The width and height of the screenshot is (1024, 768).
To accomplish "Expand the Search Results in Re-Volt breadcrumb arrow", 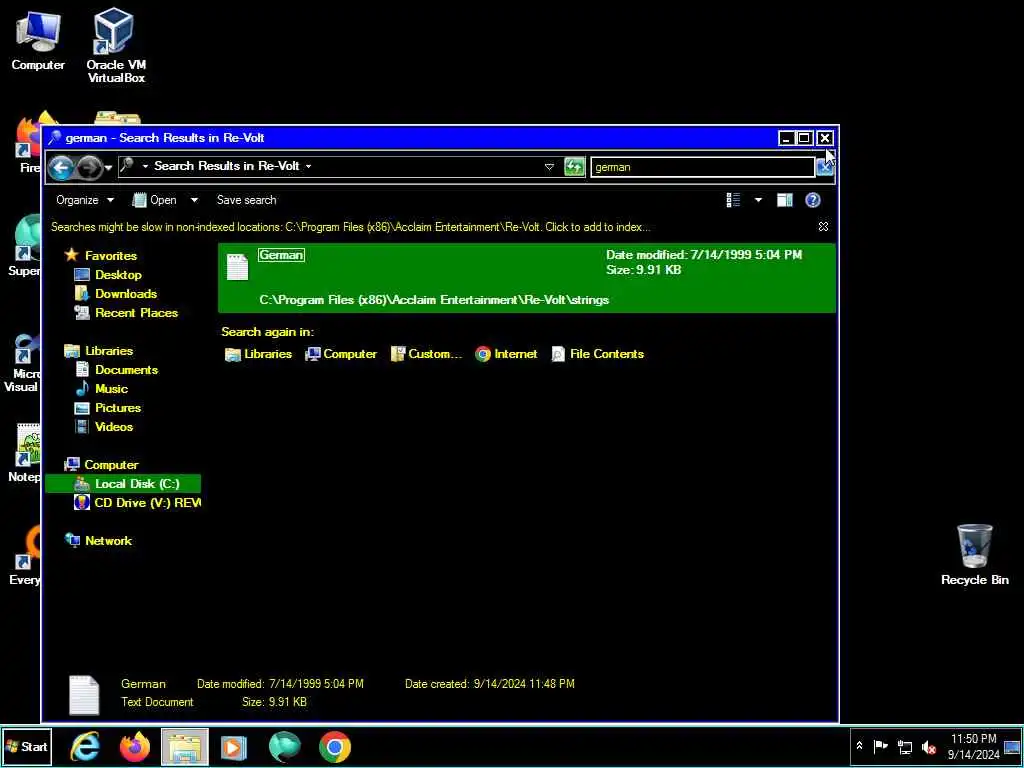I will coord(308,167).
